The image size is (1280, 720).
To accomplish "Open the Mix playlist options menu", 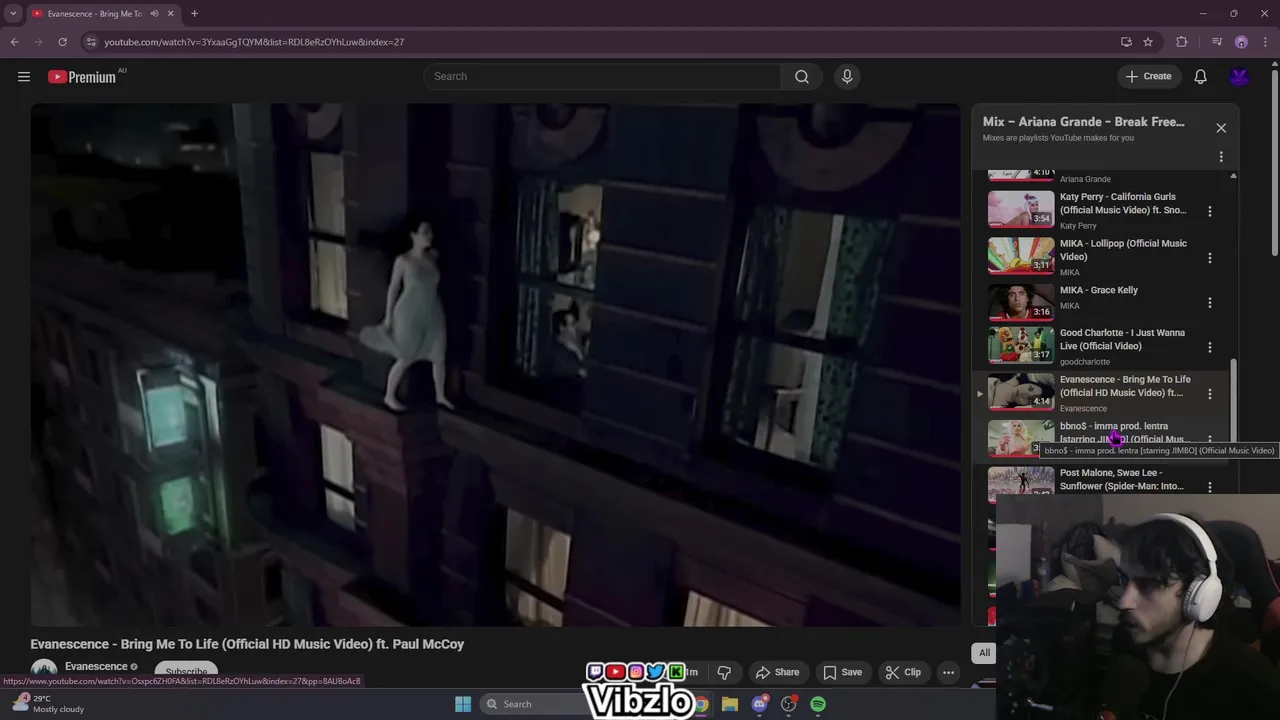I will pyautogui.click(x=1221, y=157).
